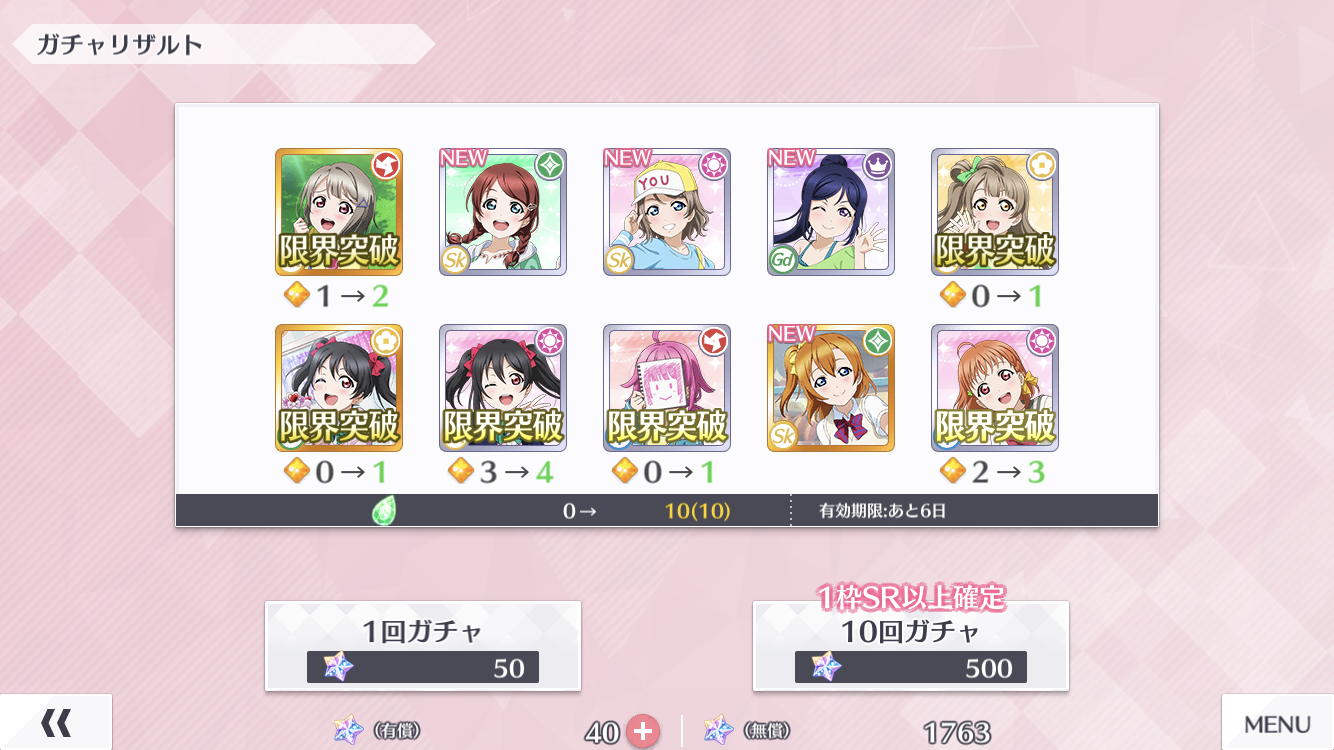Tap the double-chevron back icon
1334x750 pixels.
point(56,722)
